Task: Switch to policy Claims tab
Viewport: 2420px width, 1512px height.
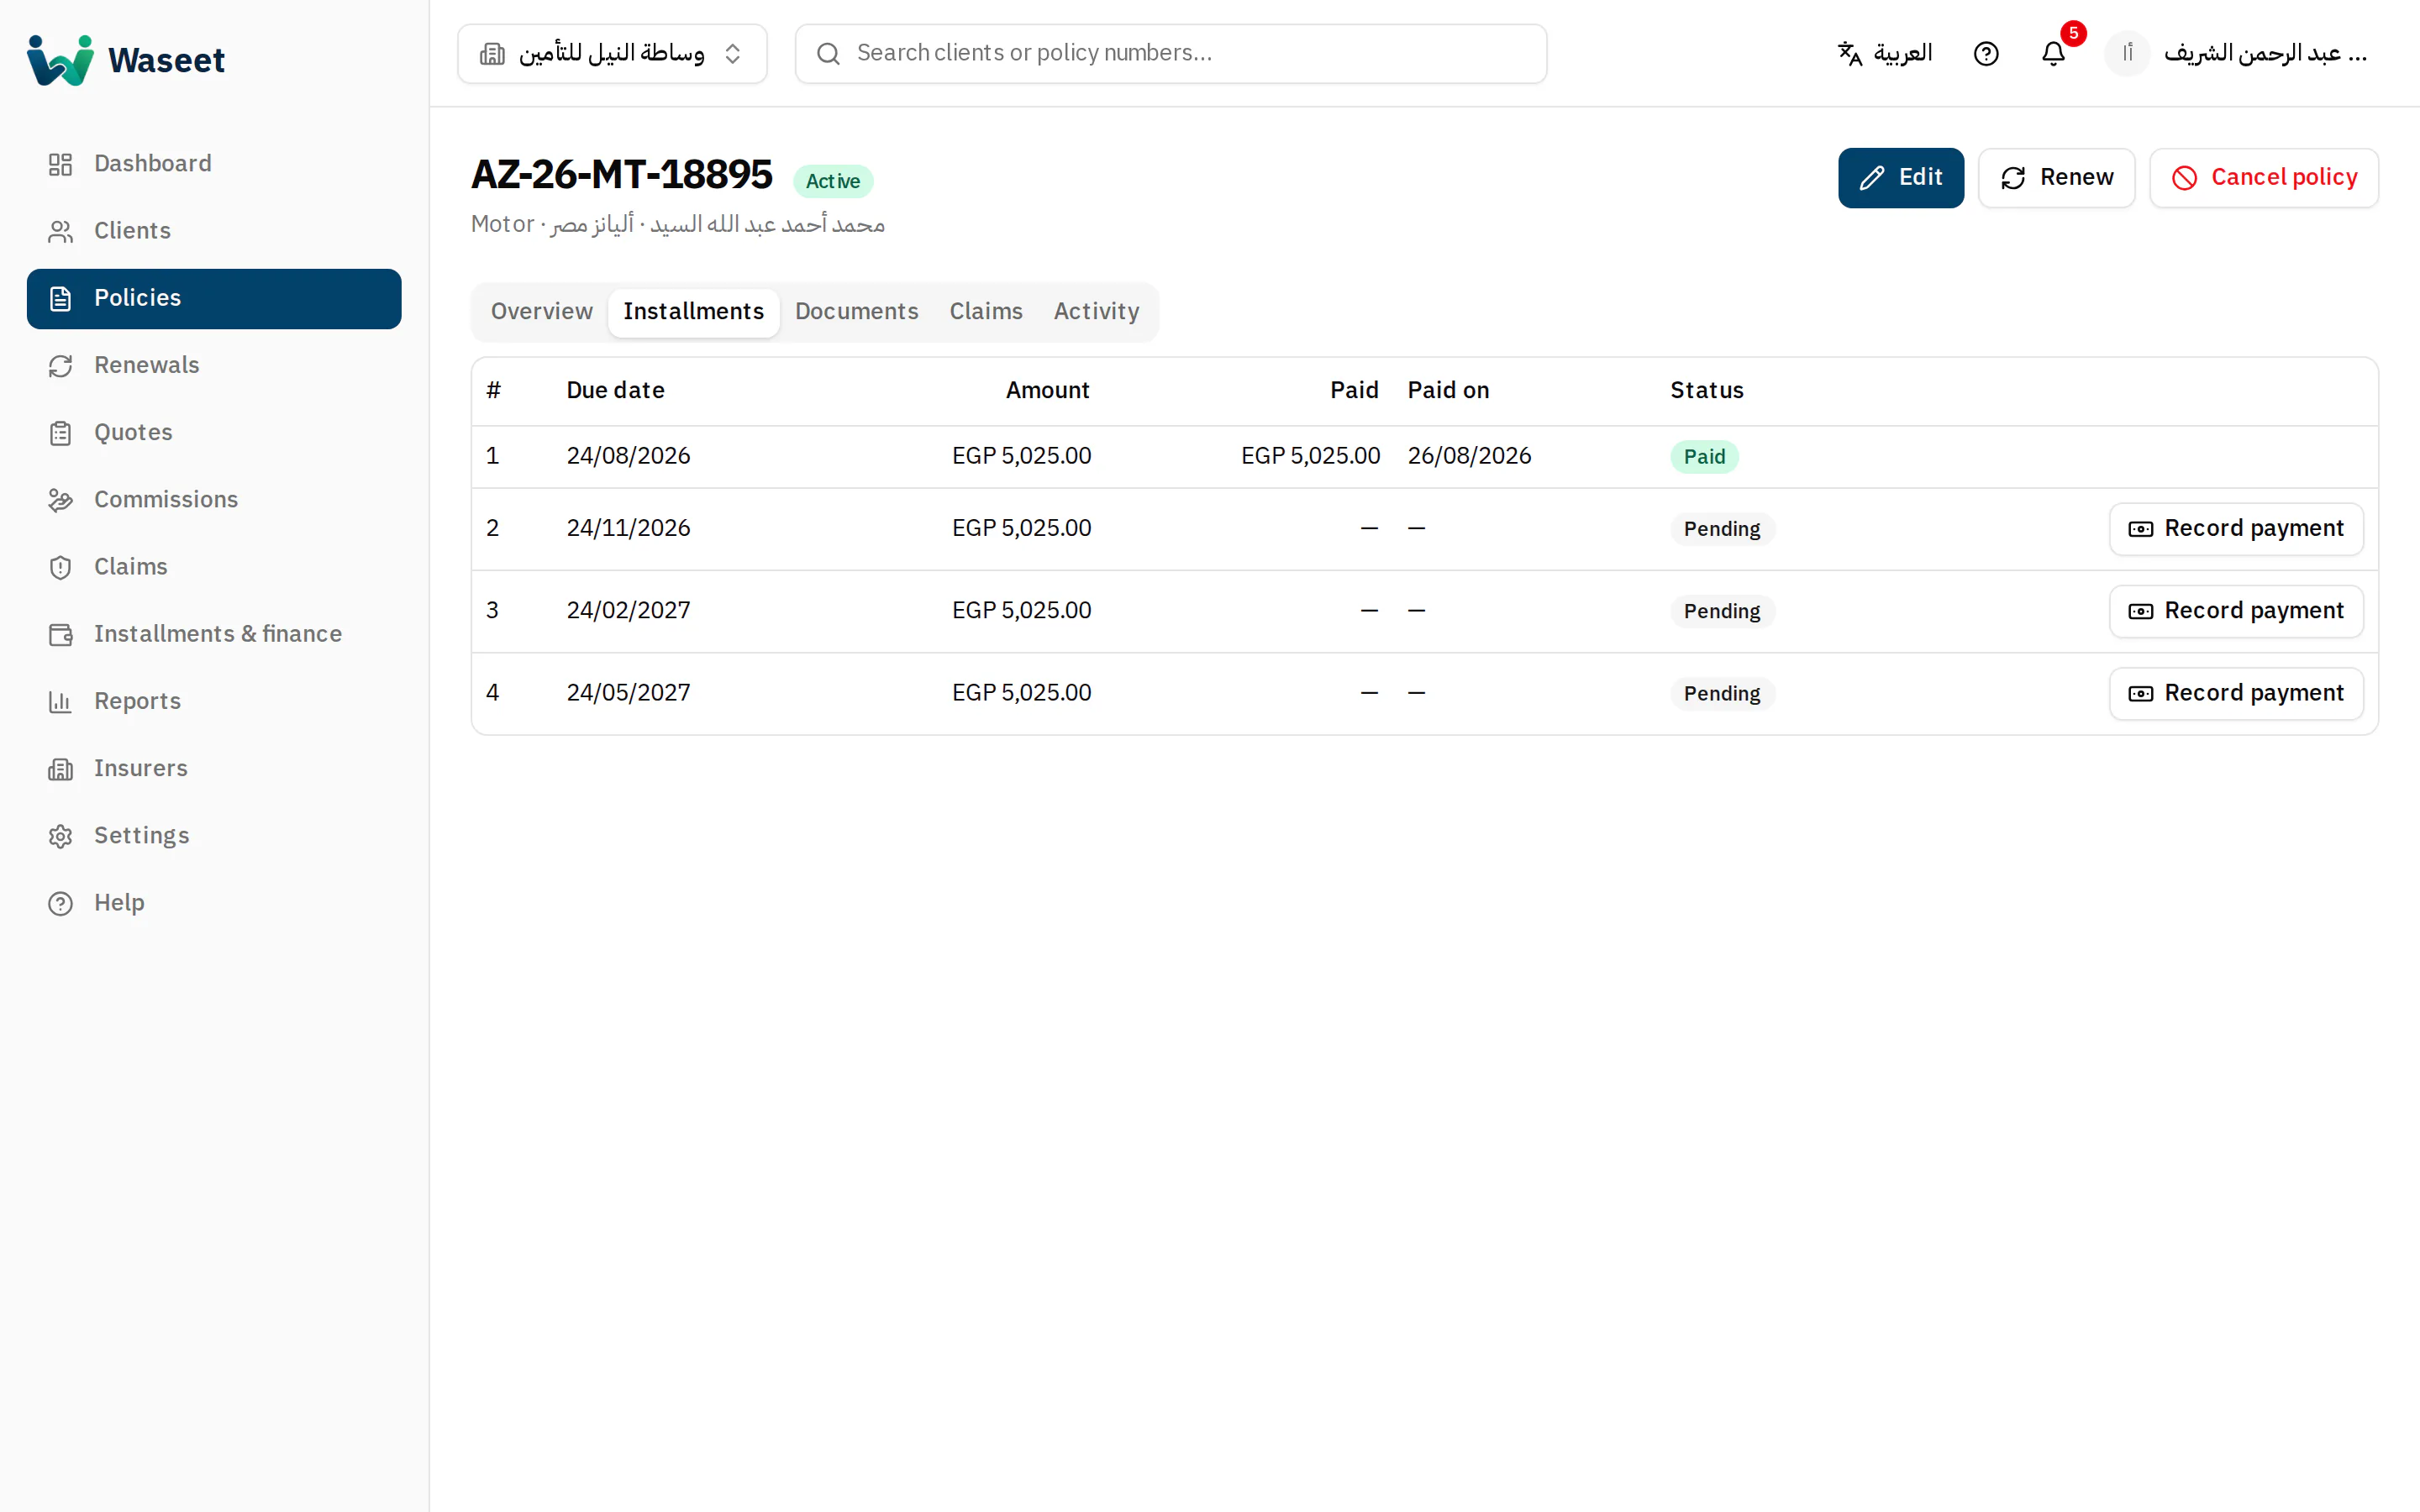Action: [985, 312]
